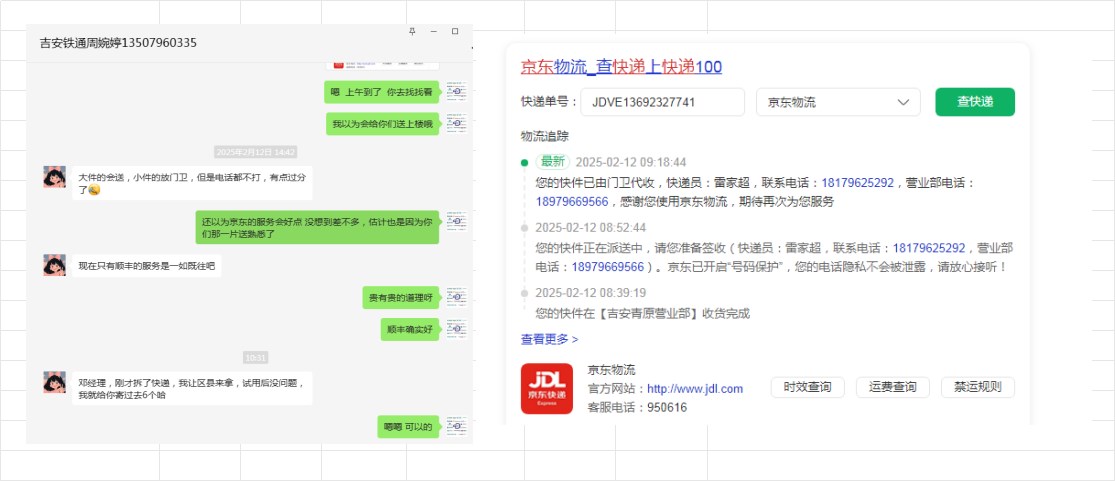Click 查看更多 to show more tracking
1115x481 pixels.
coord(550,339)
